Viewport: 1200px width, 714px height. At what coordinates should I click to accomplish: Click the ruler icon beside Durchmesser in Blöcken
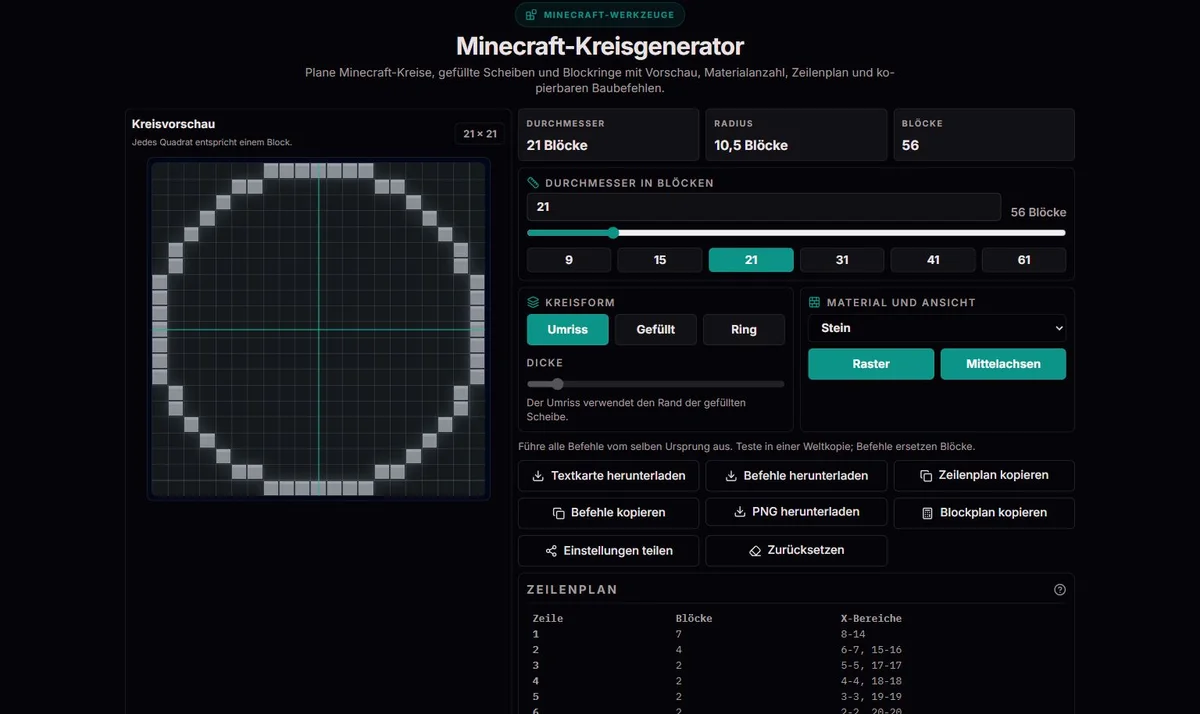click(x=533, y=183)
